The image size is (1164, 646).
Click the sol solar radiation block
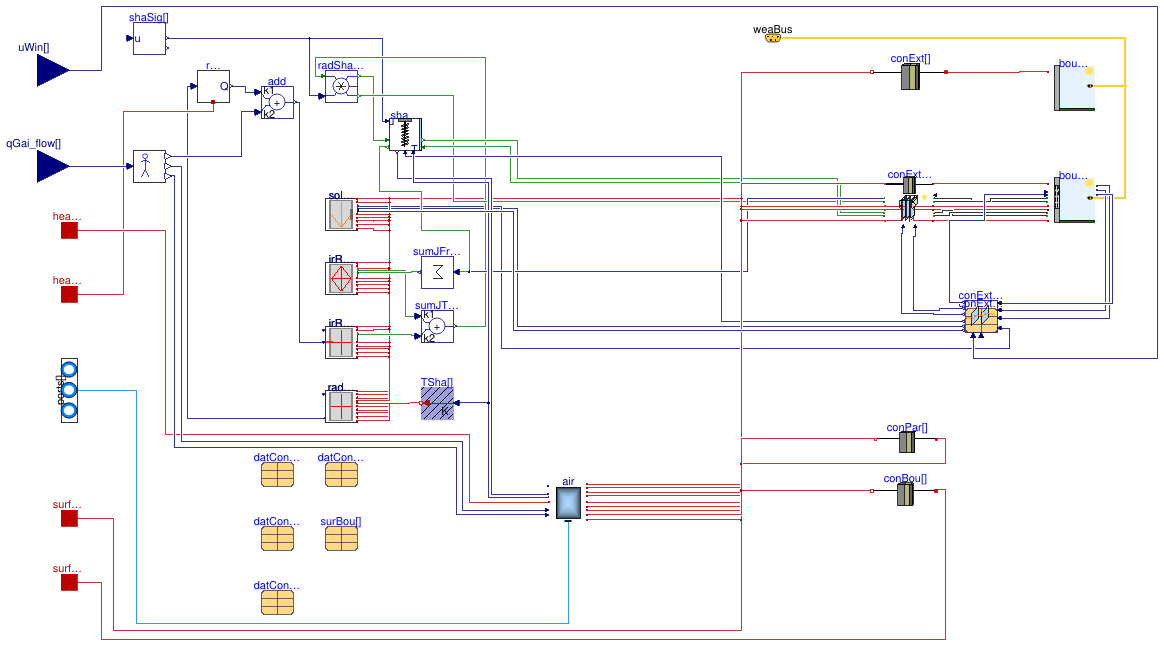[x=341, y=215]
